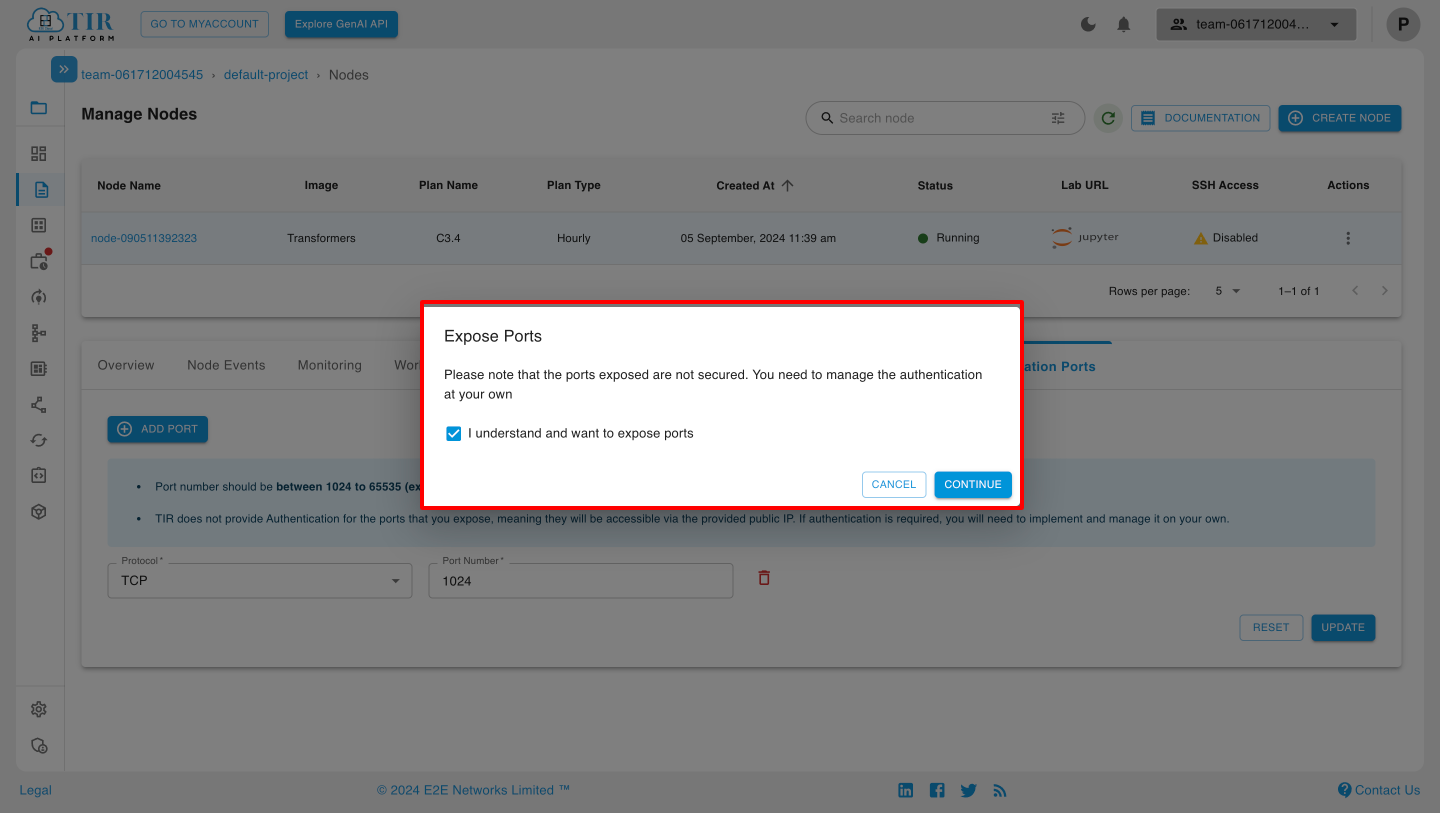Open DOCUMENTATION button
The width and height of the screenshot is (1440, 813).
pos(1201,118)
